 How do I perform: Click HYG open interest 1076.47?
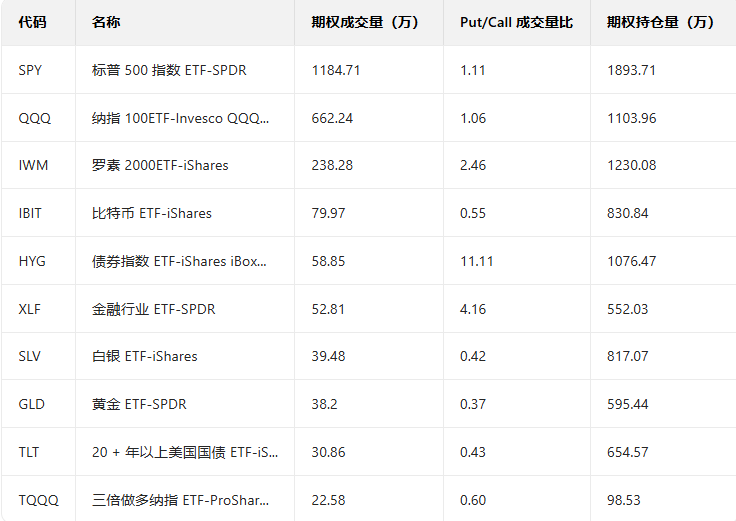pos(631,261)
